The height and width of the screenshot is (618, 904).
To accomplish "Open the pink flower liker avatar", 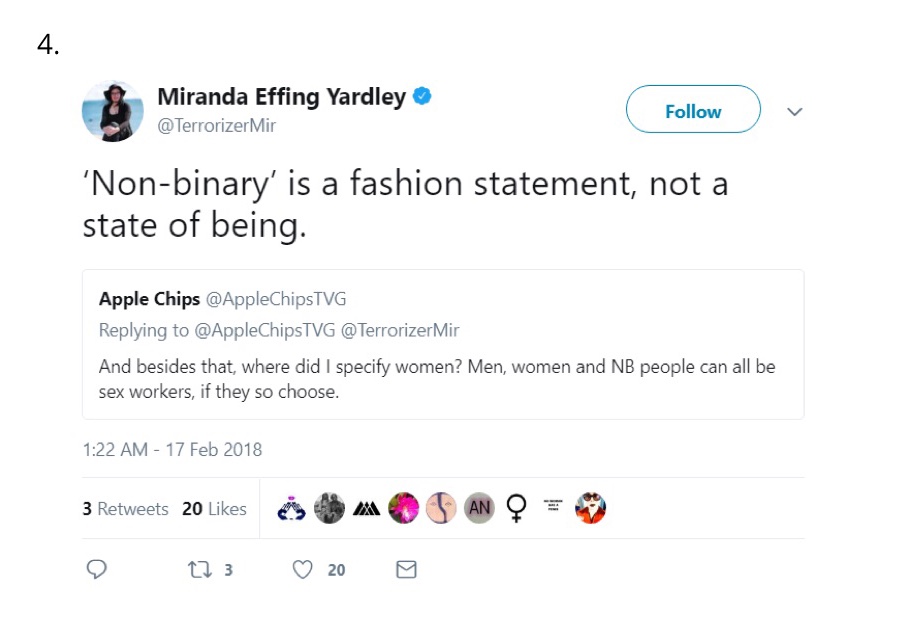I will pyautogui.click(x=404, y=508).
